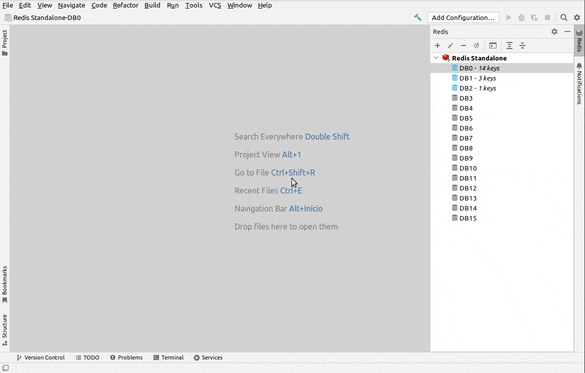Click the Run arrow icon
Viewport: 585px width, 373px height.
point(509,18)
